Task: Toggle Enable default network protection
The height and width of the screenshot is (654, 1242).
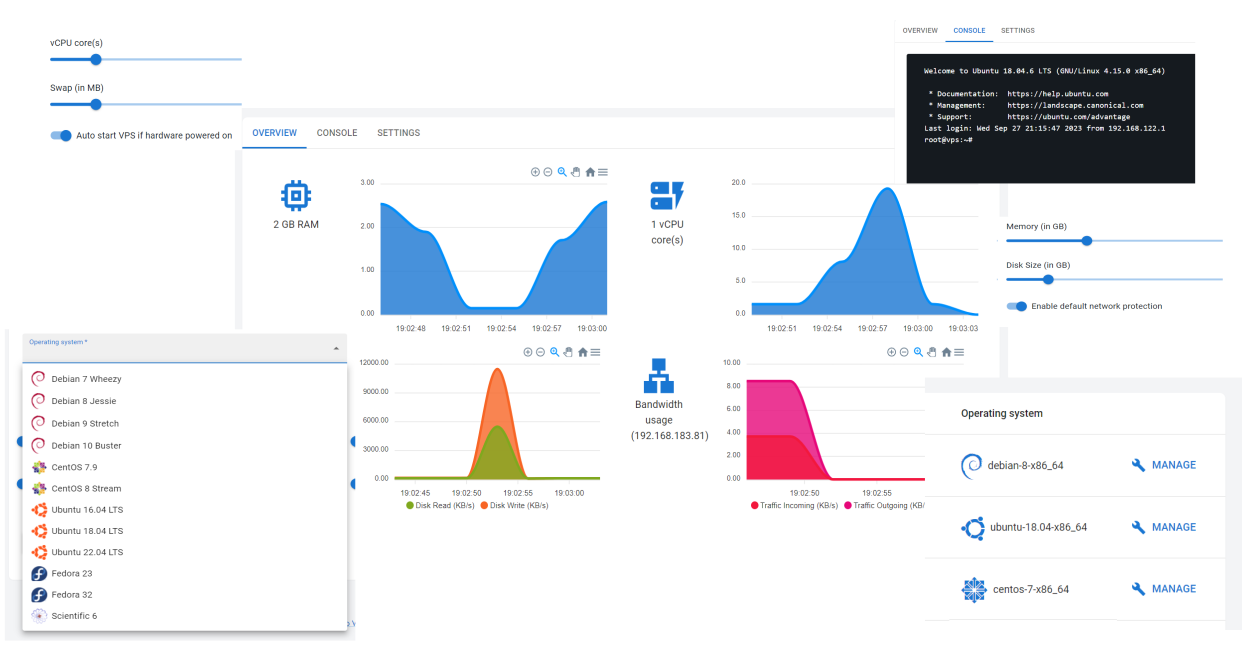Action: (x=1017, y=306)
